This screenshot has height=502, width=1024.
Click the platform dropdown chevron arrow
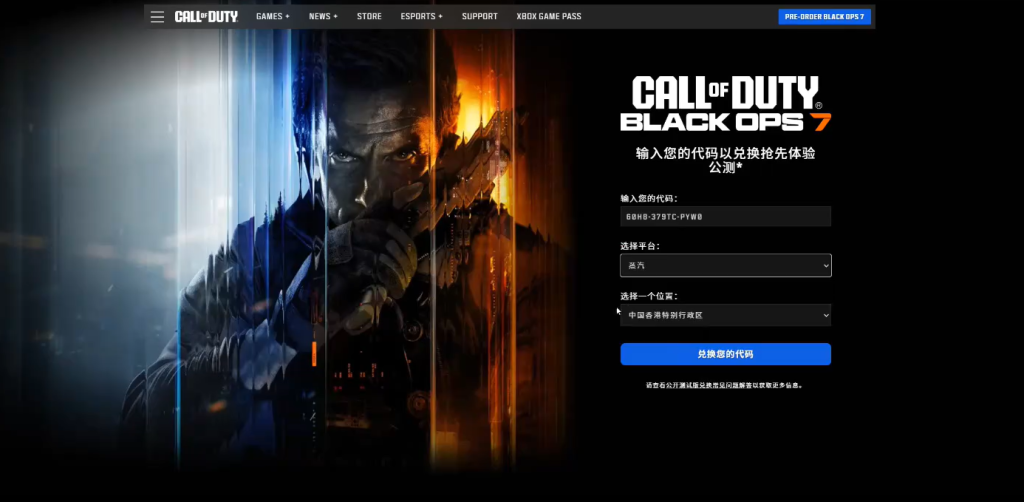825,266
